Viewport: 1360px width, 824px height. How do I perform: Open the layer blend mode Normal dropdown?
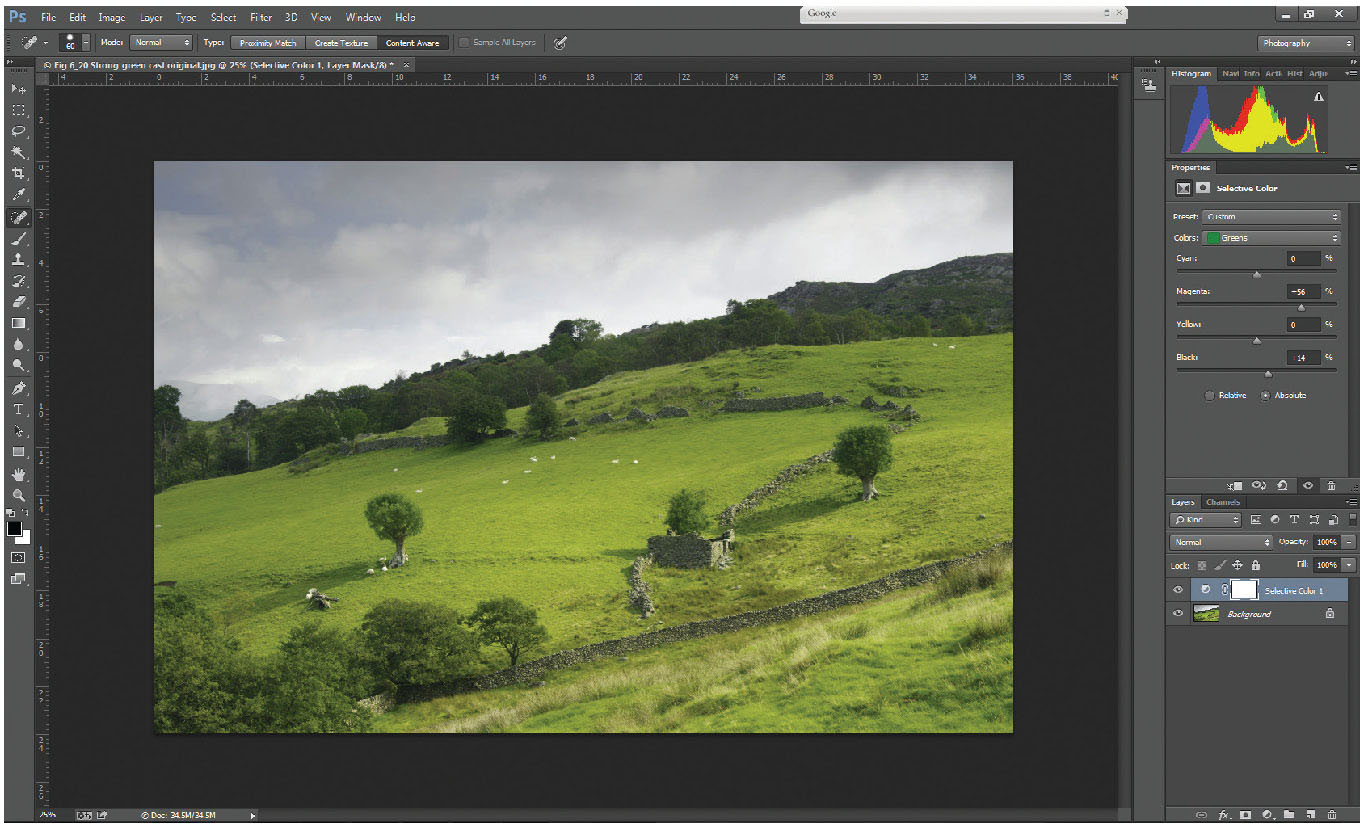click(1221, 542)
